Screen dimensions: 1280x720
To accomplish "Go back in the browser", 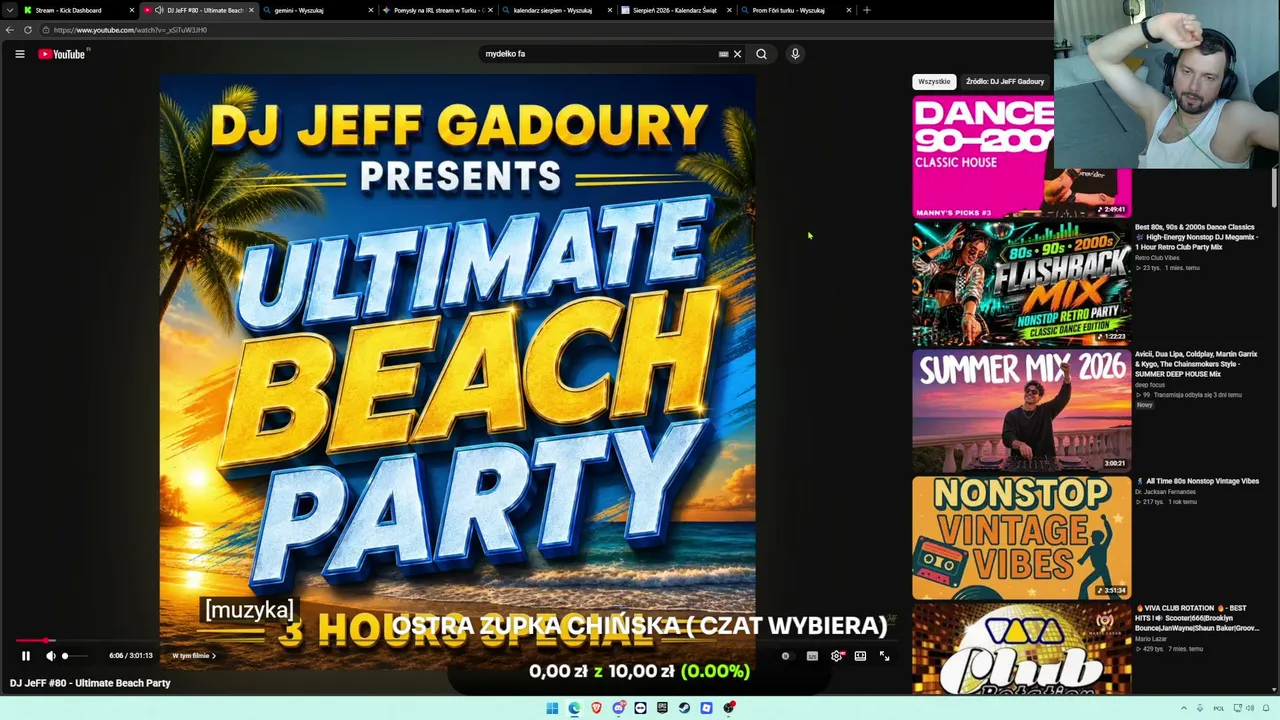I will (10, 30).
